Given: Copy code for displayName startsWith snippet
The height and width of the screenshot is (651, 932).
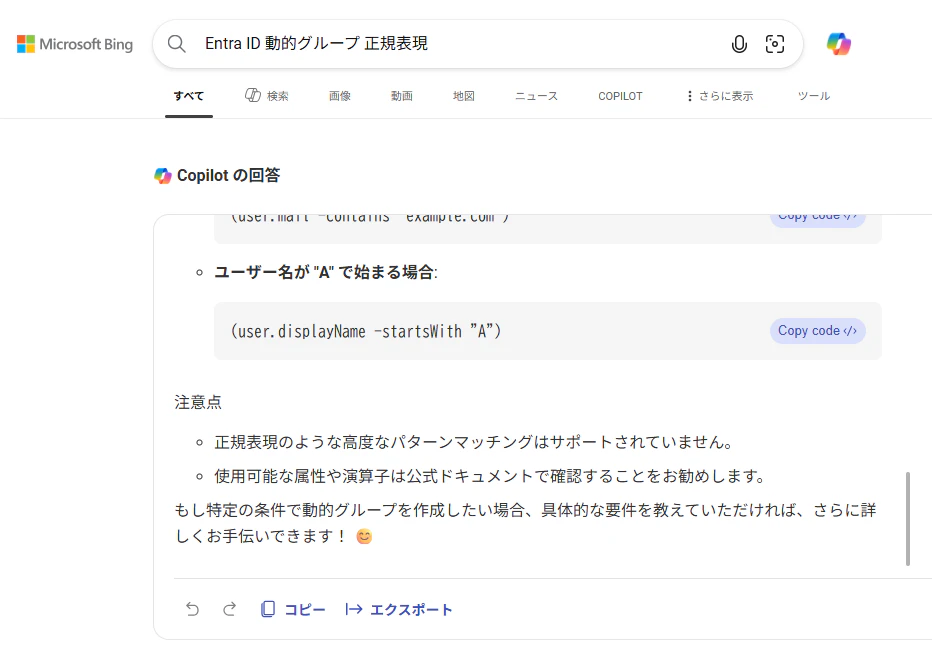Looking at the screenshot, I should point(817,331).
